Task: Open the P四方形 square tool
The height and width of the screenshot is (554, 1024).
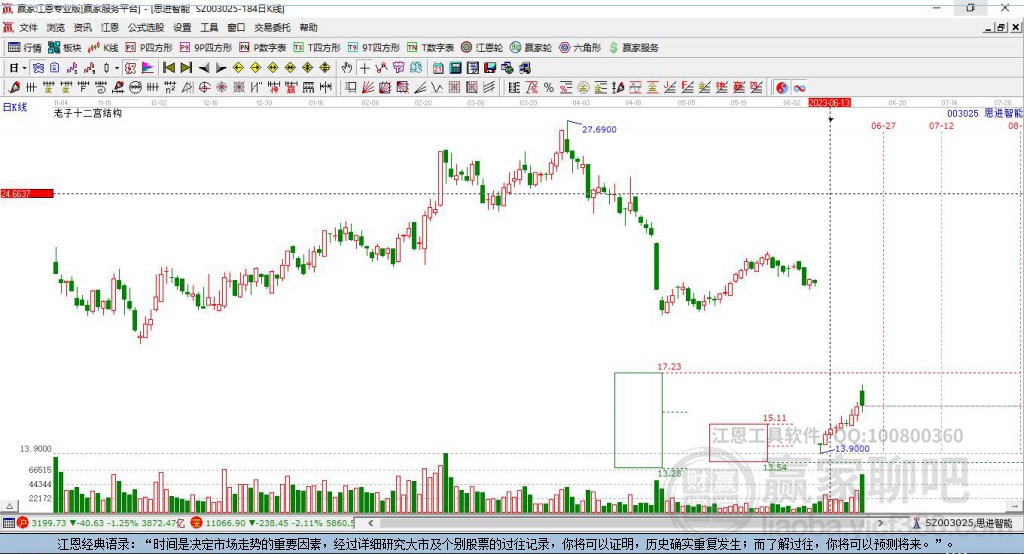Action: click(x=149, y=48)
